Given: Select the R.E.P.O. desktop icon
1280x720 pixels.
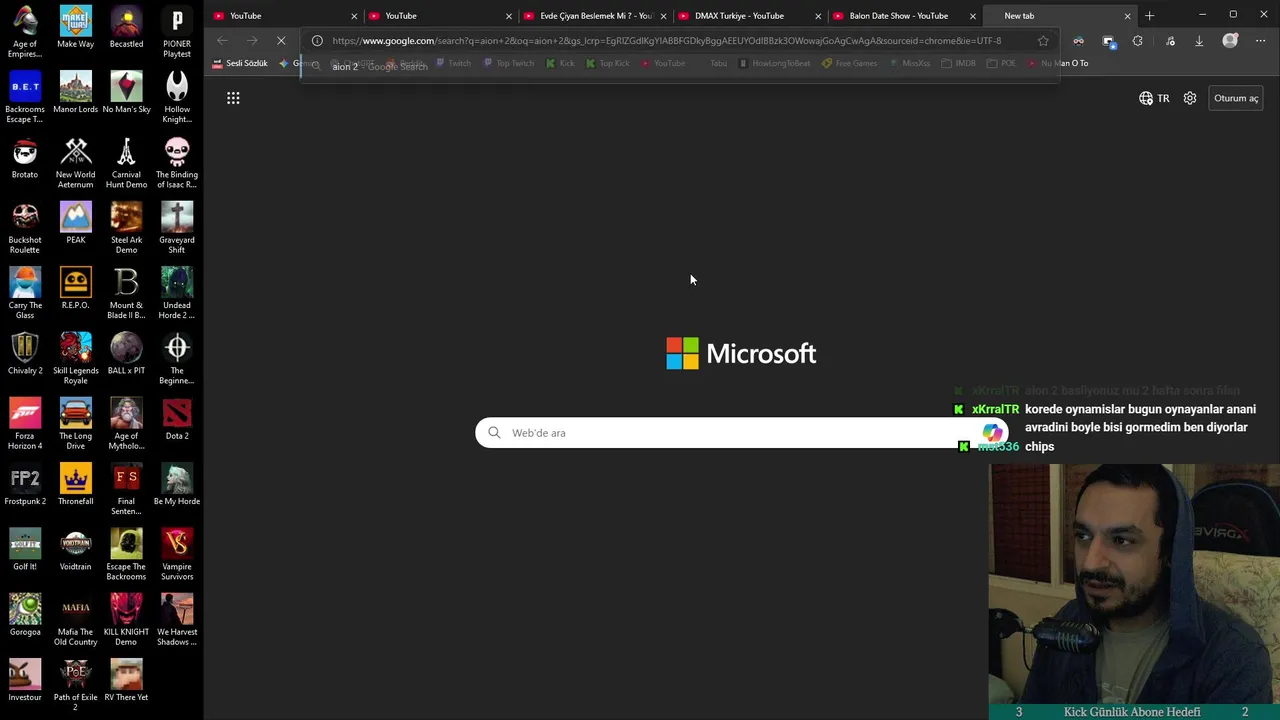Looking at the screenshot, I should click(75, 288).
